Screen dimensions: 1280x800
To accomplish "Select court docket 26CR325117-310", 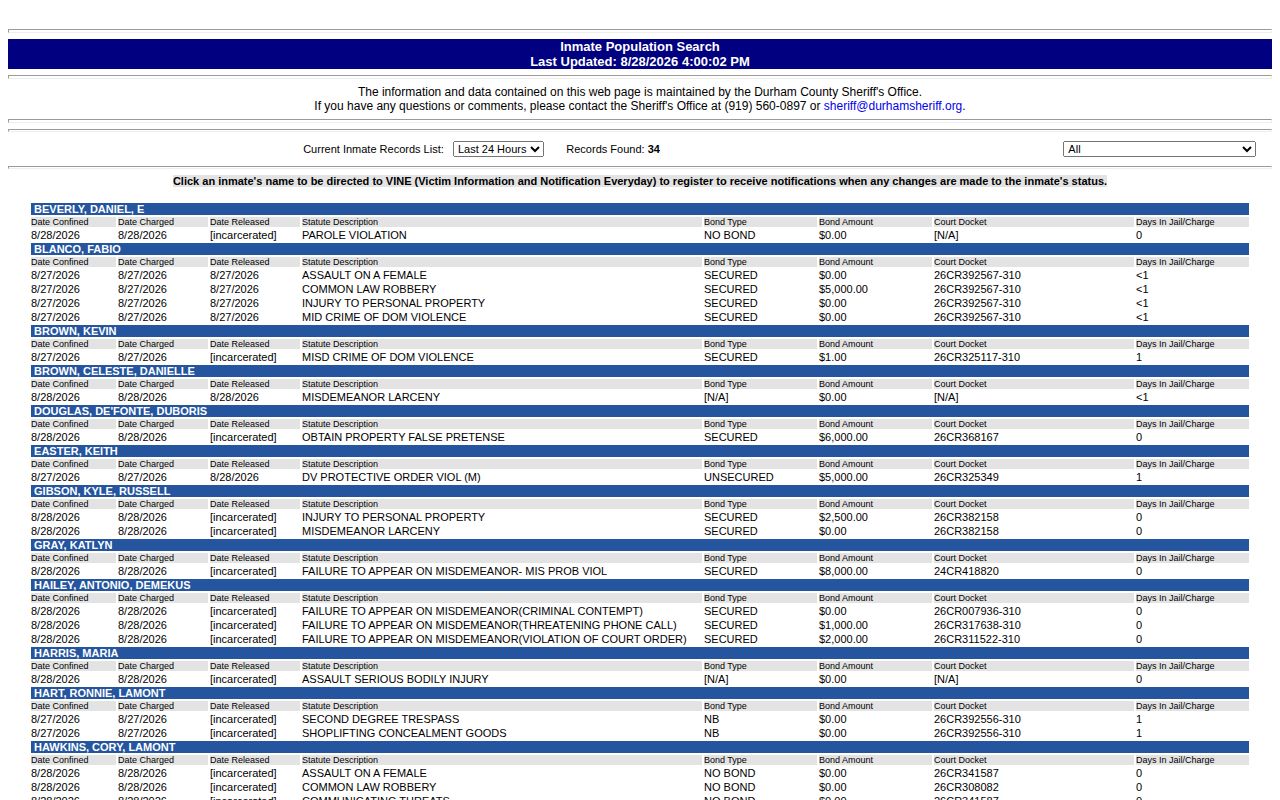I will 977,357.
